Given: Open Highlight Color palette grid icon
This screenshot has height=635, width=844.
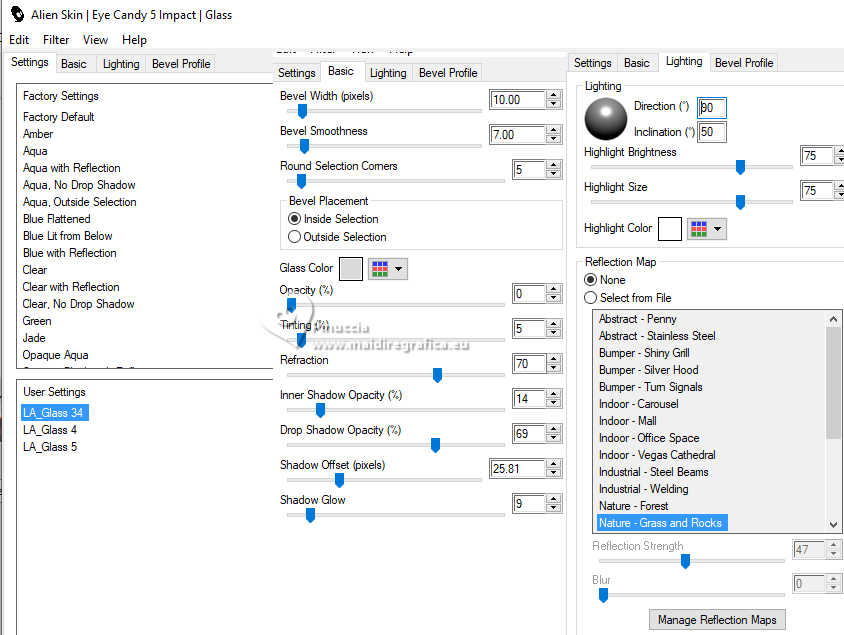Looking at the screenshot, I should pos(699,229).
